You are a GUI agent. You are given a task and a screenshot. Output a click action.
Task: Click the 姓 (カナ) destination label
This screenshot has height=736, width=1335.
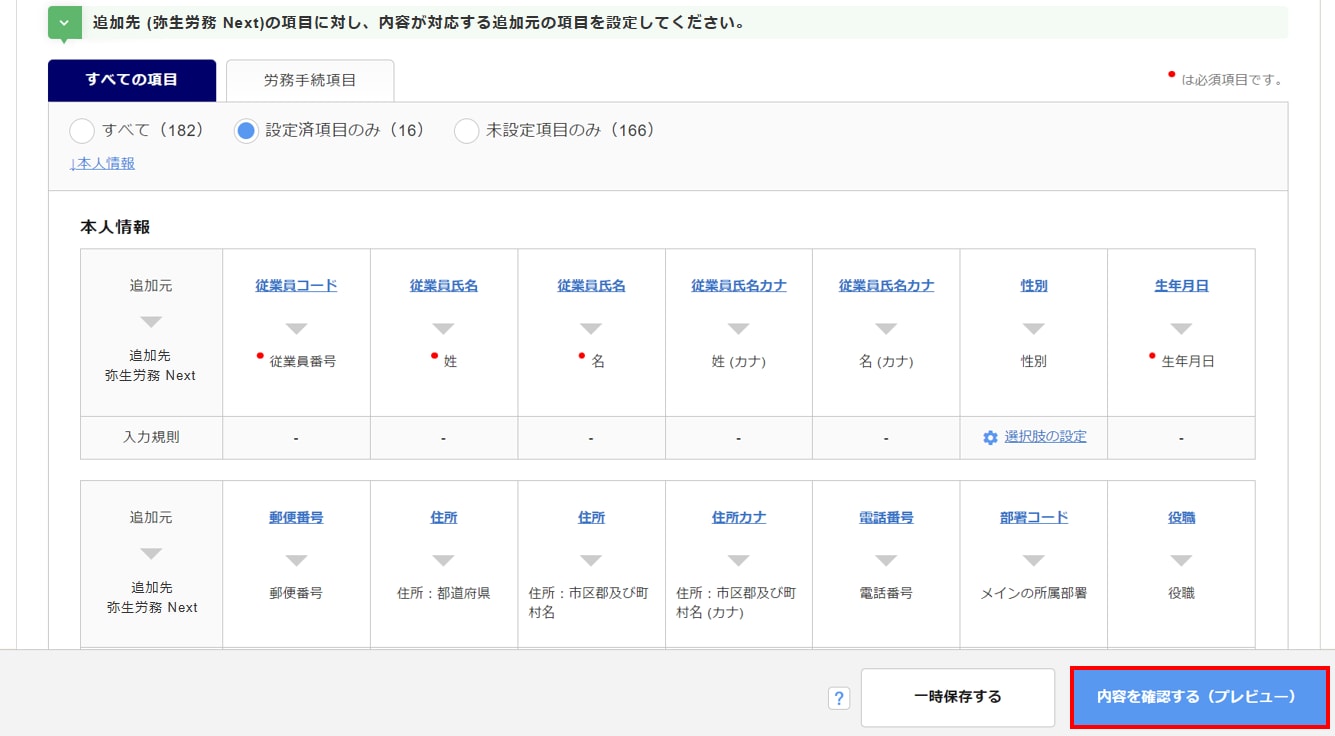point(739,362)
